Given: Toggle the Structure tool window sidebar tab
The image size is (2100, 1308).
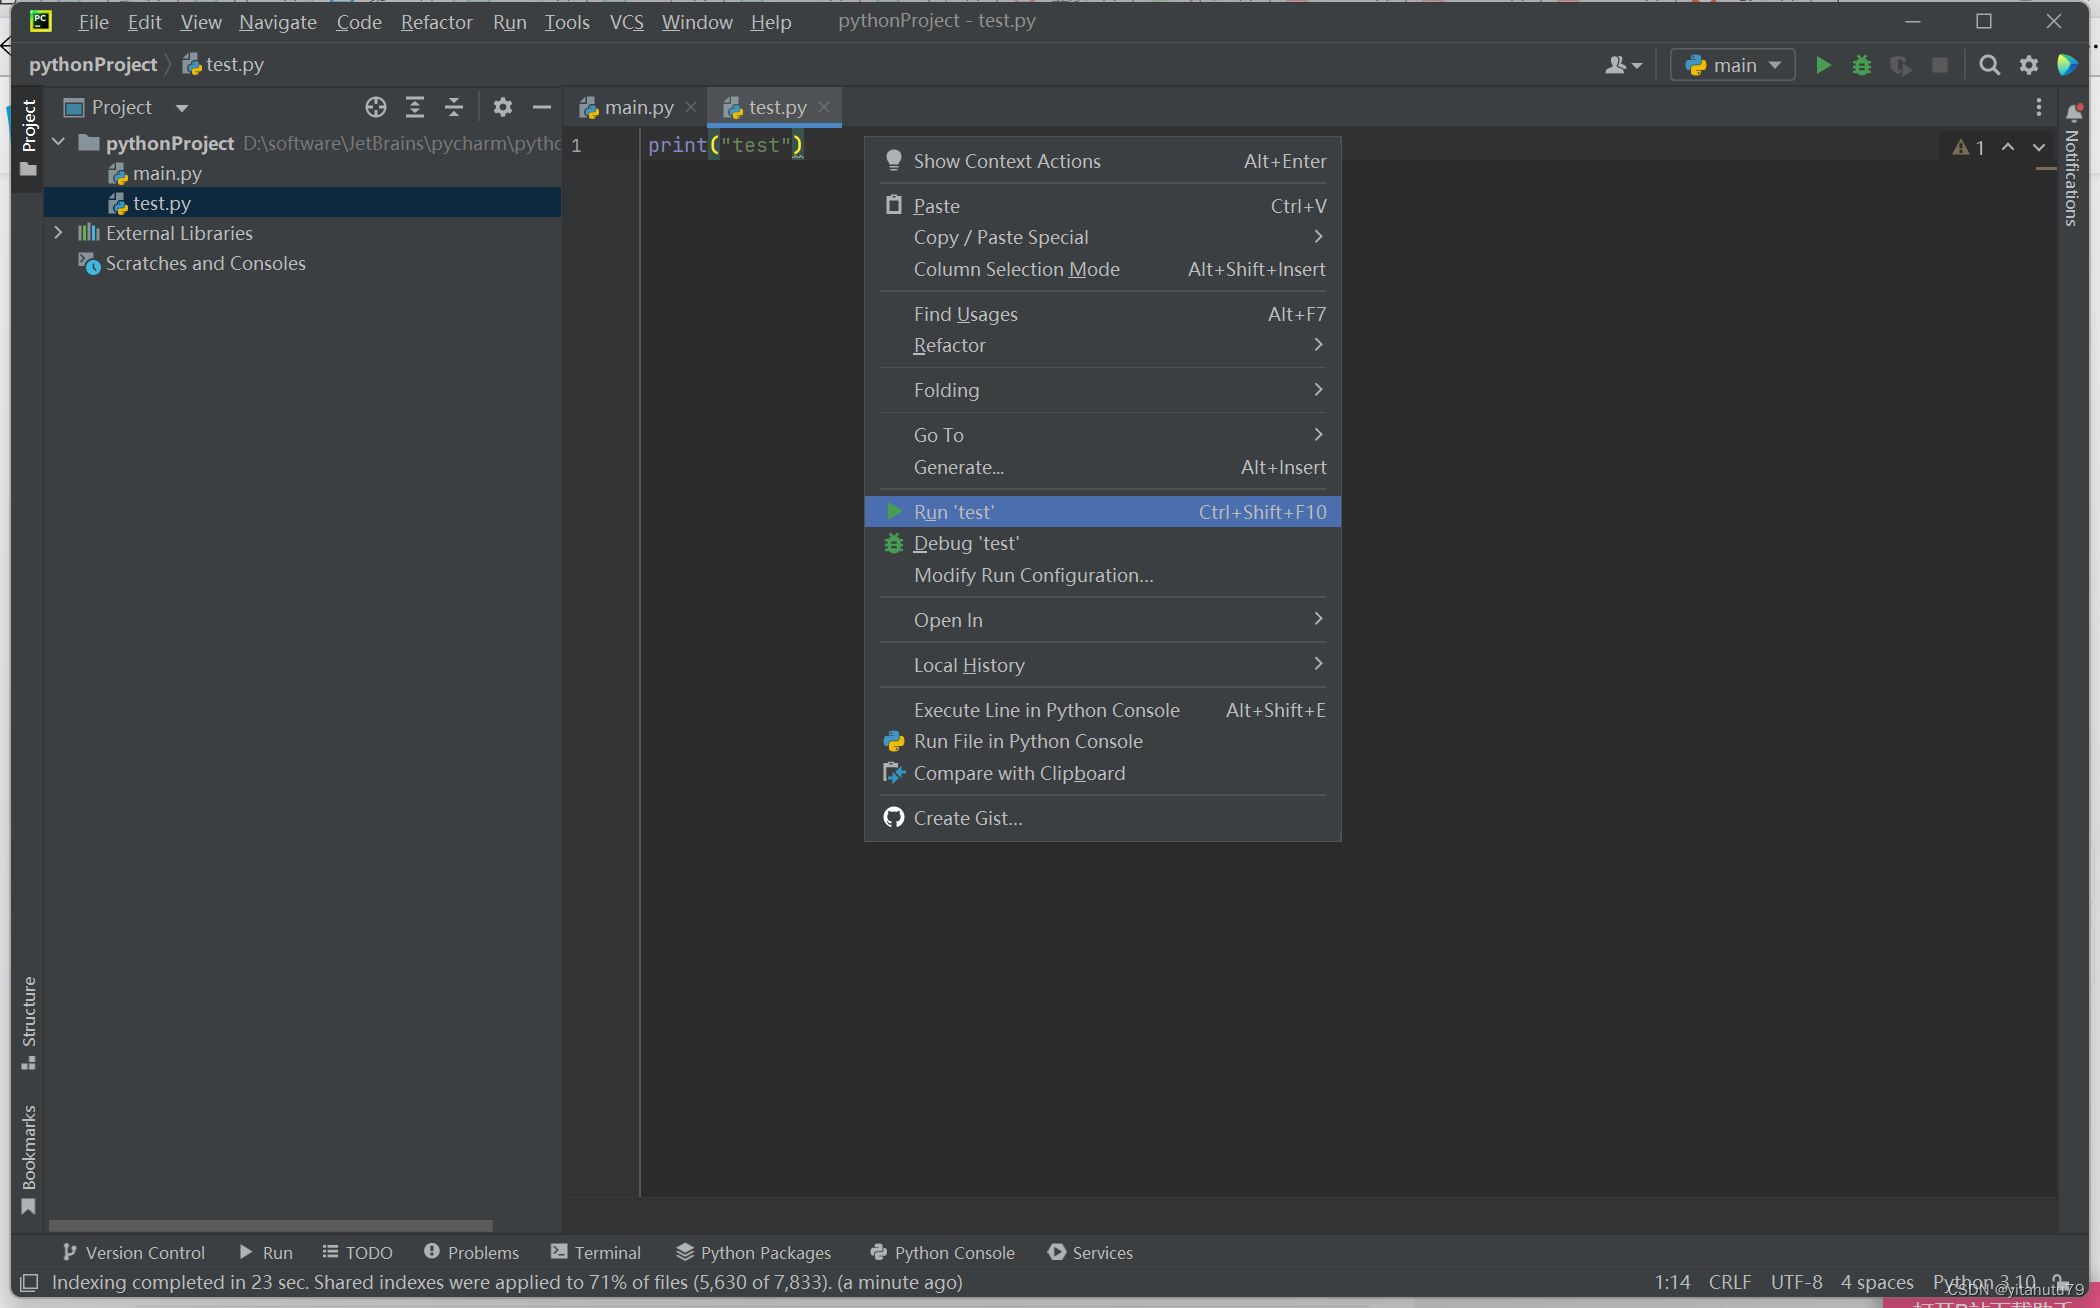Looking at the screenshot, I should click(x=28, y=1023).
